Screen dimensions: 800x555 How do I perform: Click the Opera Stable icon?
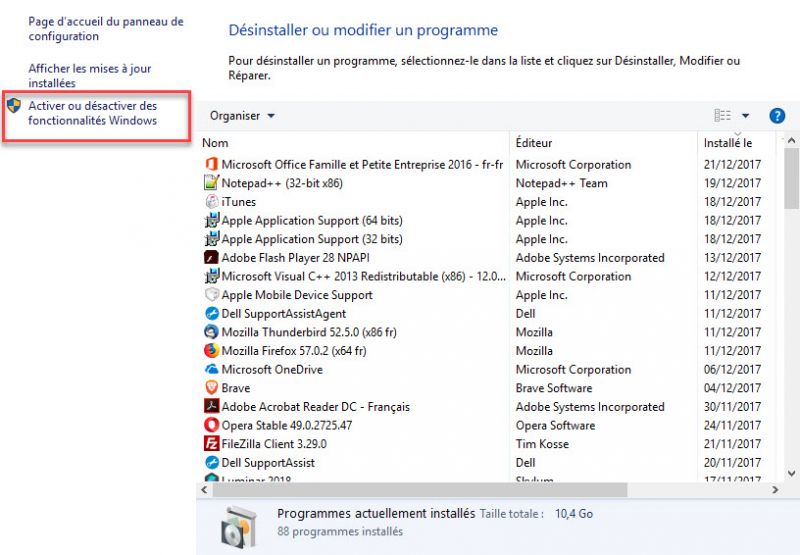point(211,425)
